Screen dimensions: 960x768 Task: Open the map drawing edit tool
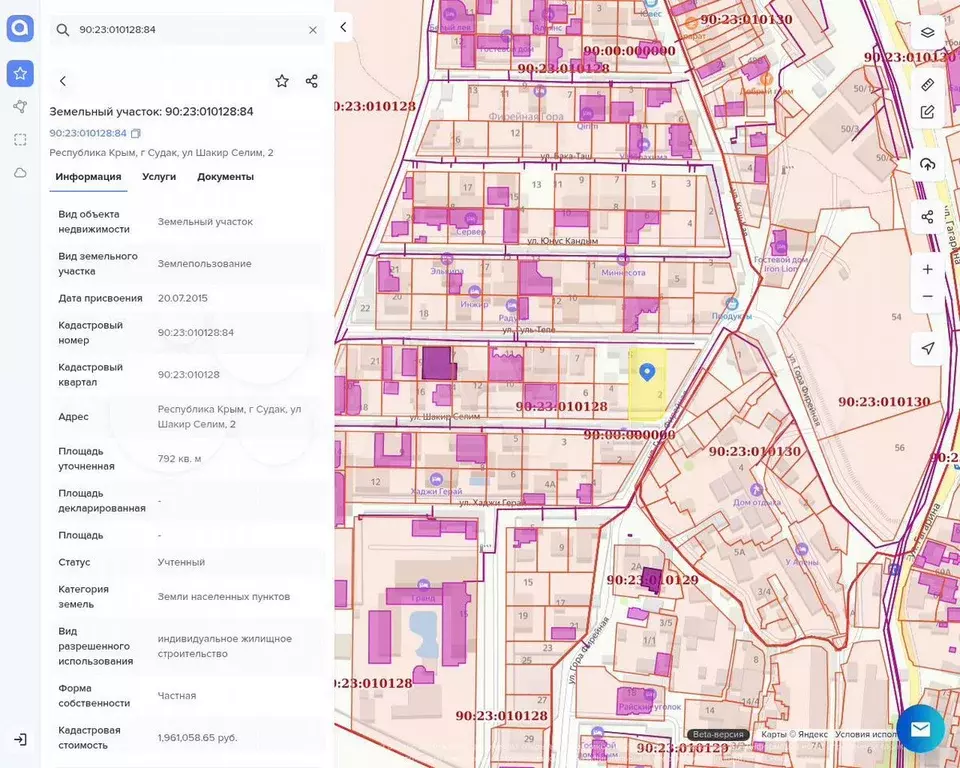pos(928,112)
